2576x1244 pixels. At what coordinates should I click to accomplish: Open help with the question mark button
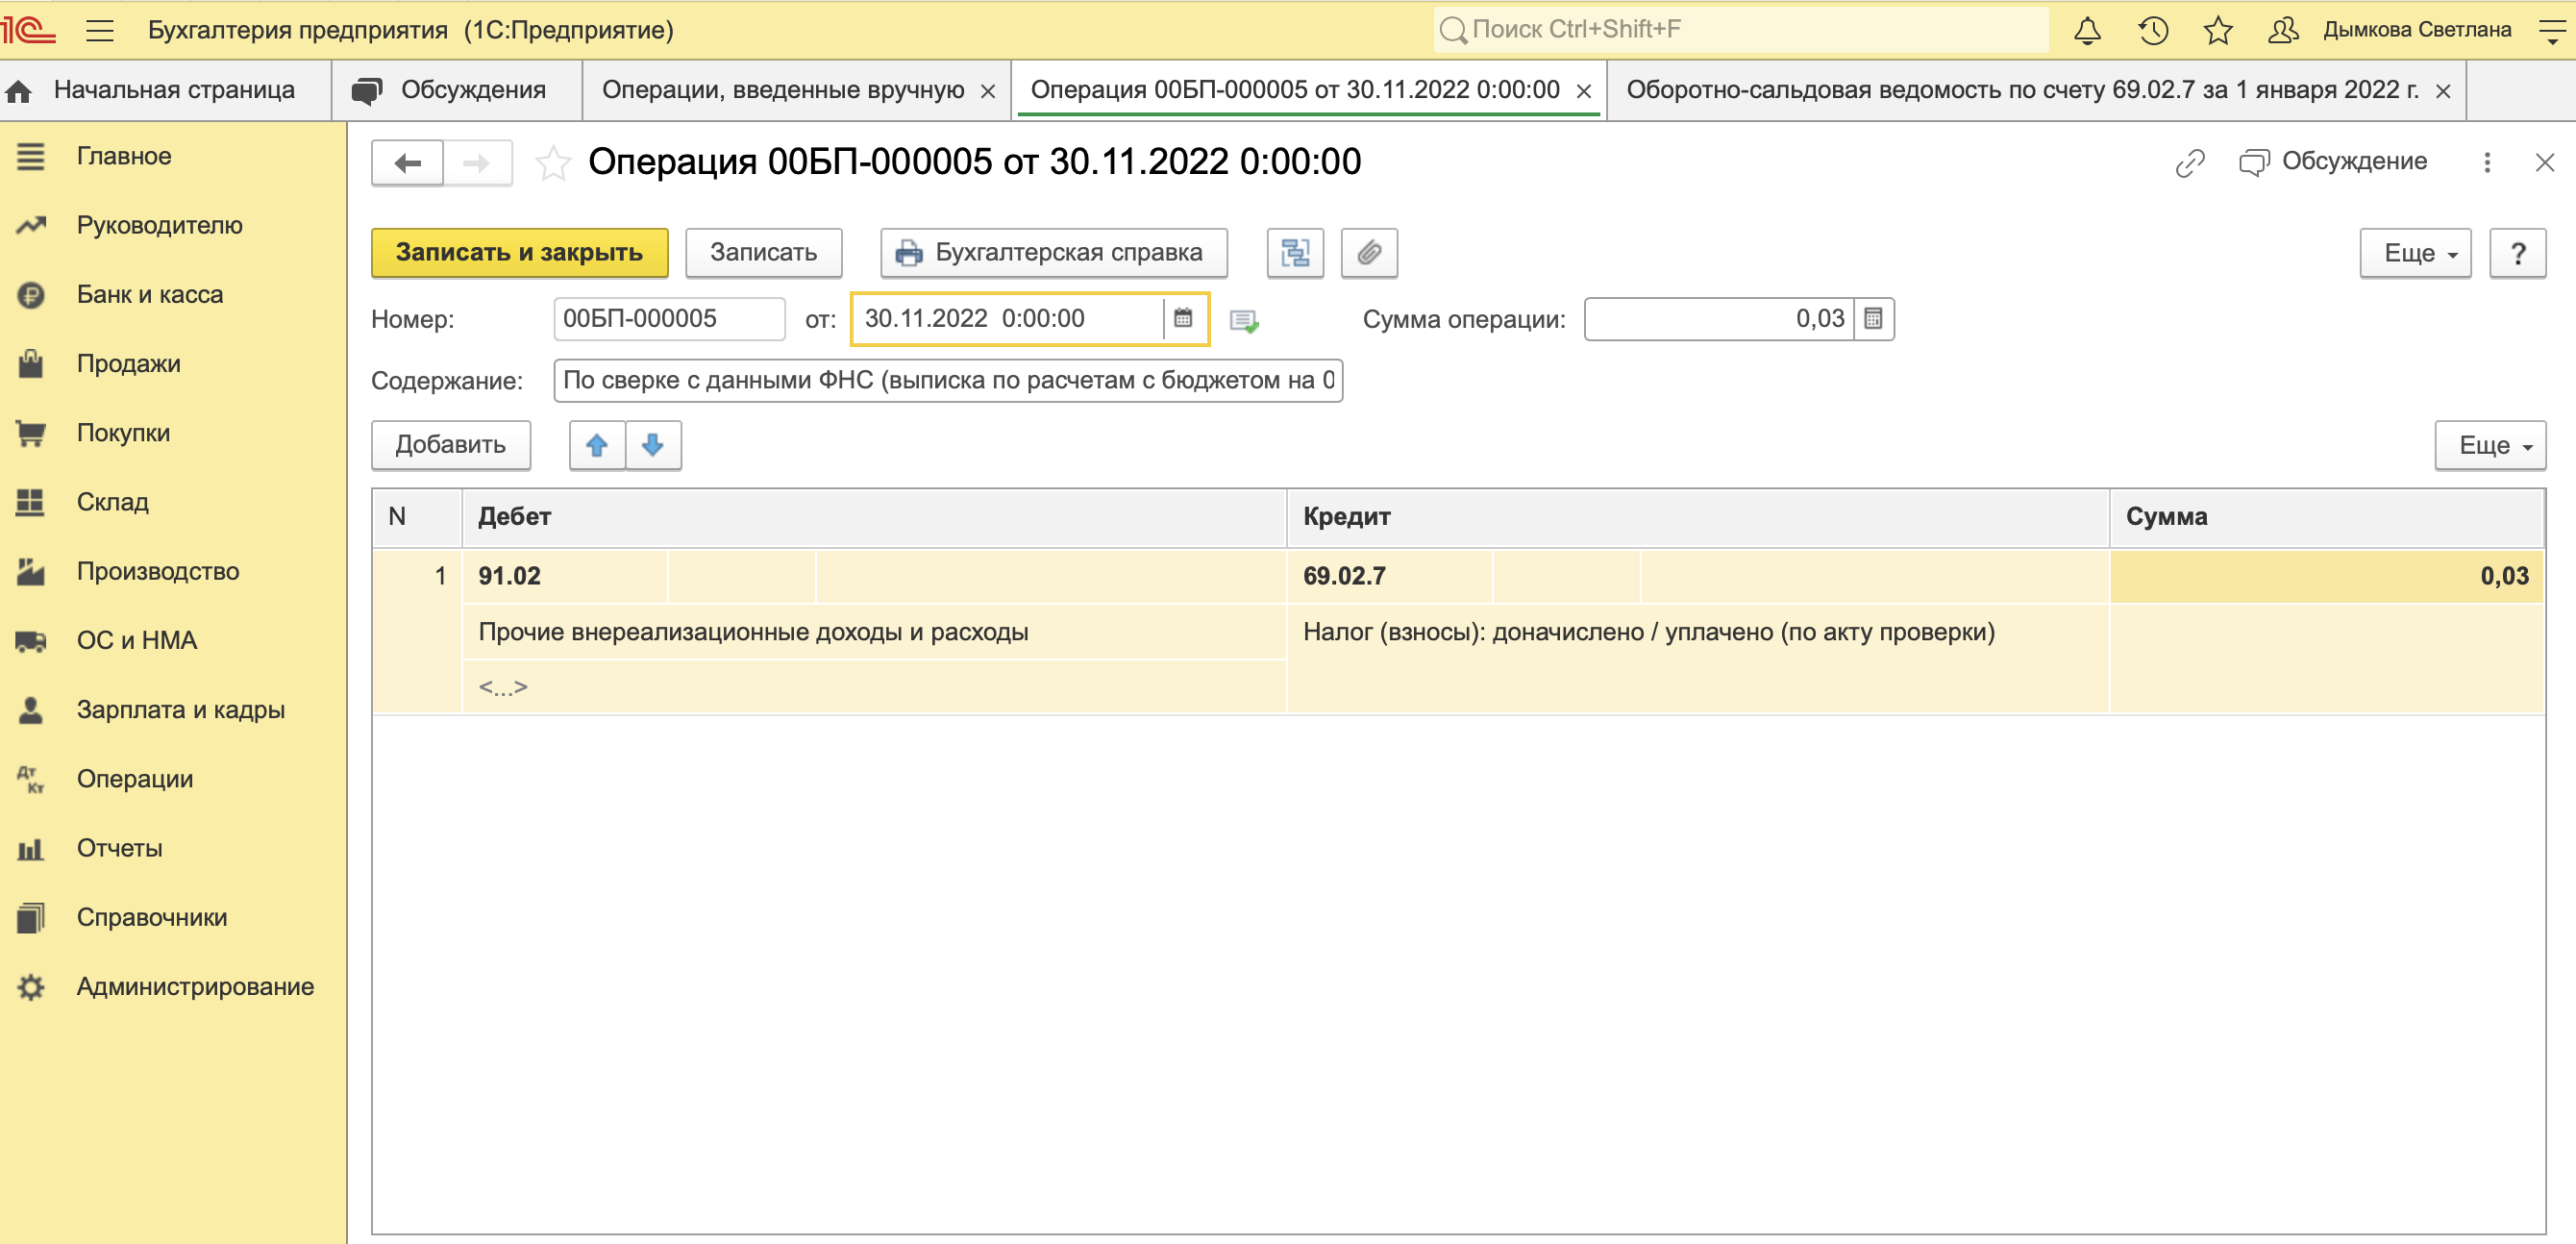[2517, 254]
